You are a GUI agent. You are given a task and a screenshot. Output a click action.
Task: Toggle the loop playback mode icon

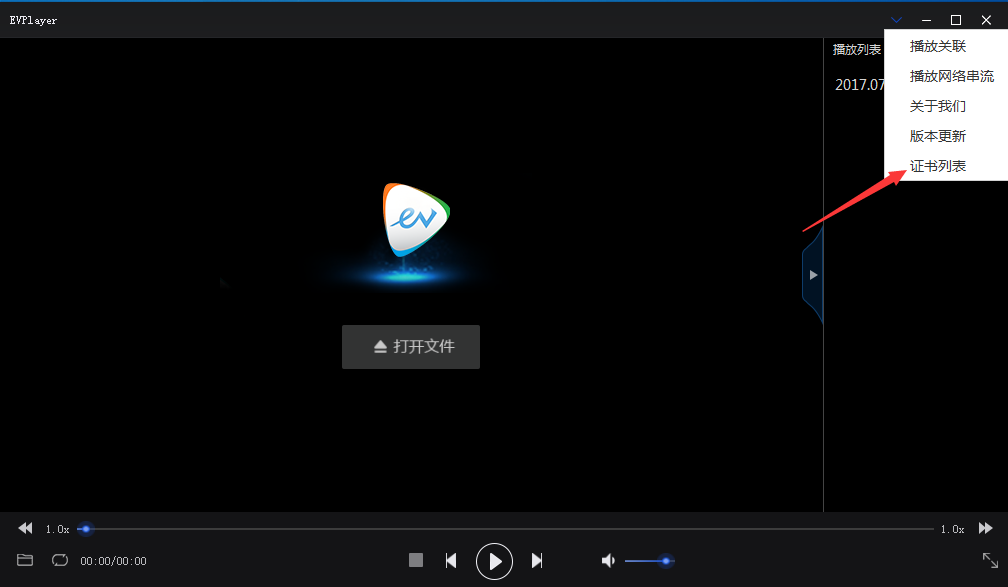click(60, 560)
